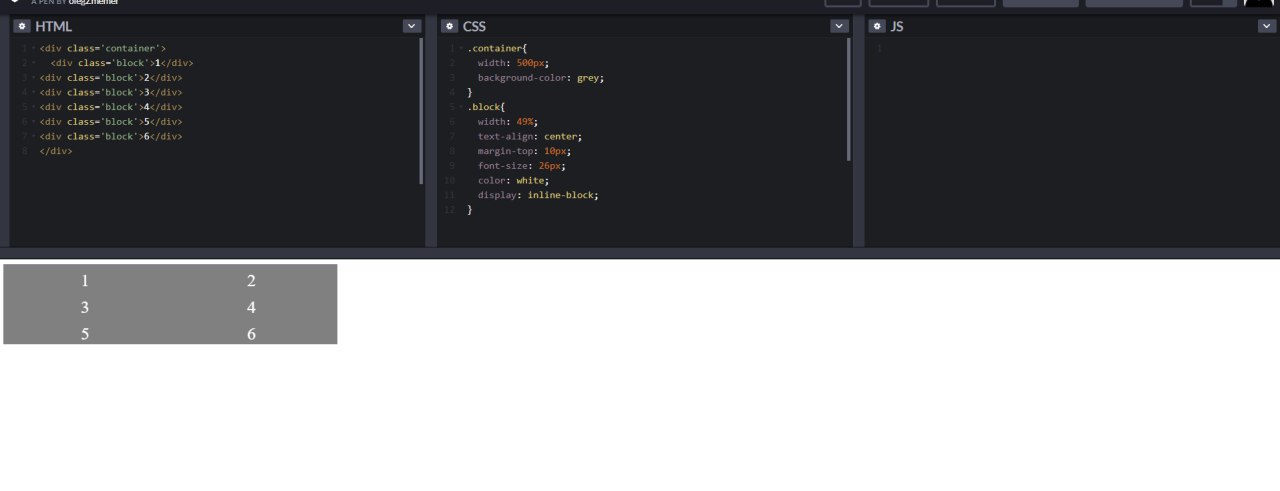
Task: Click block number 2 in the preview
Action: [251, 281]
